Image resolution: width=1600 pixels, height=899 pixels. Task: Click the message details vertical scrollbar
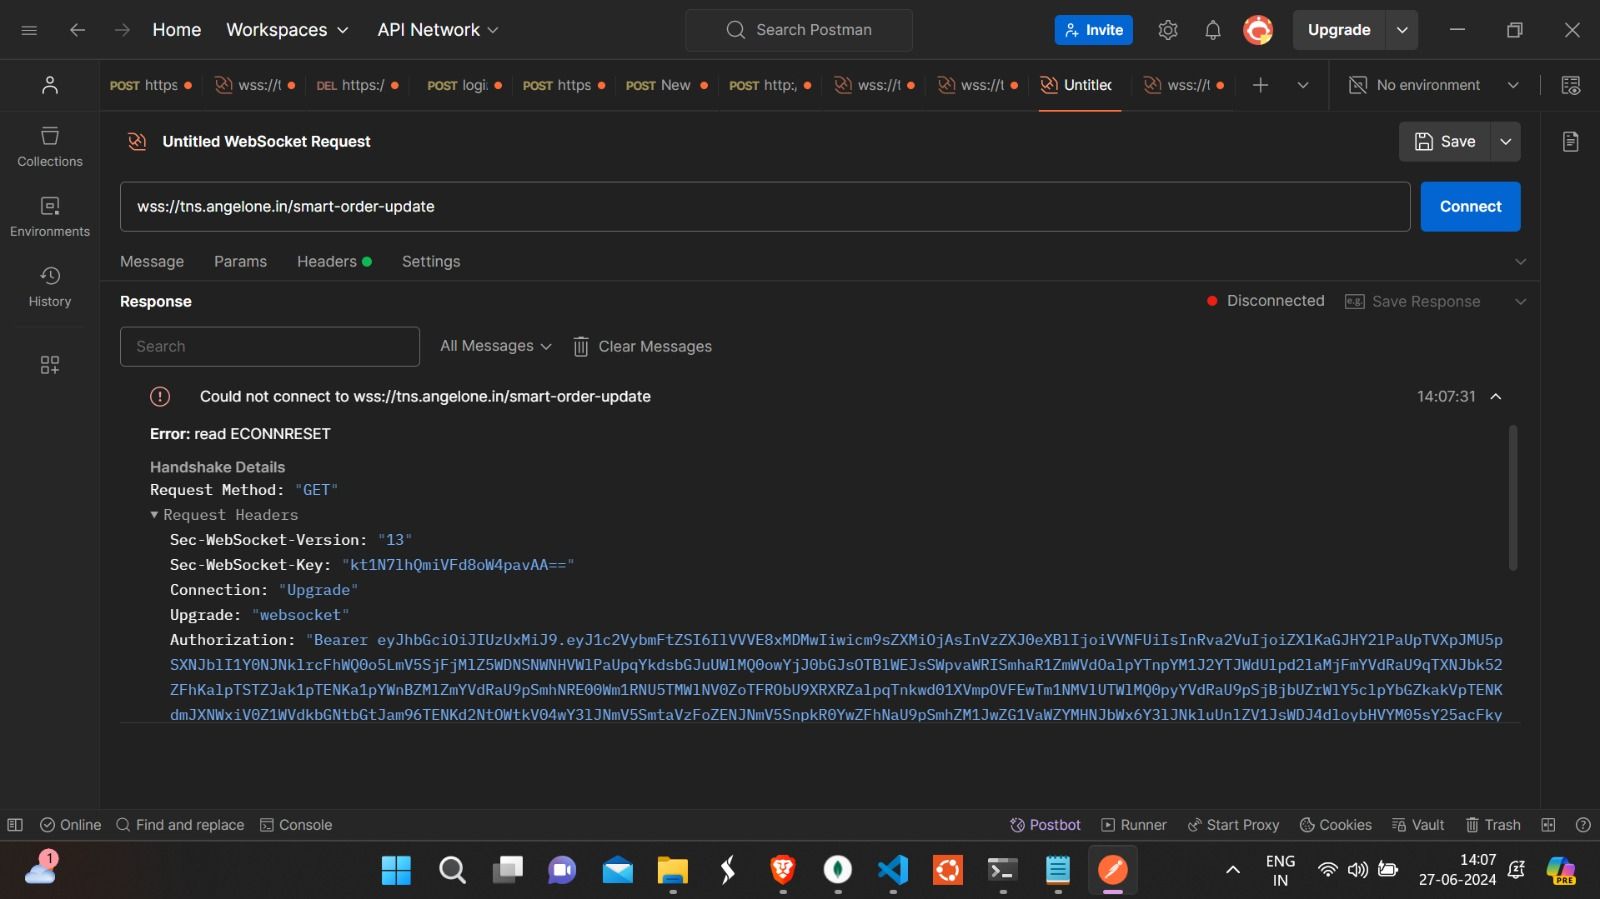(x=1513, y=497)
